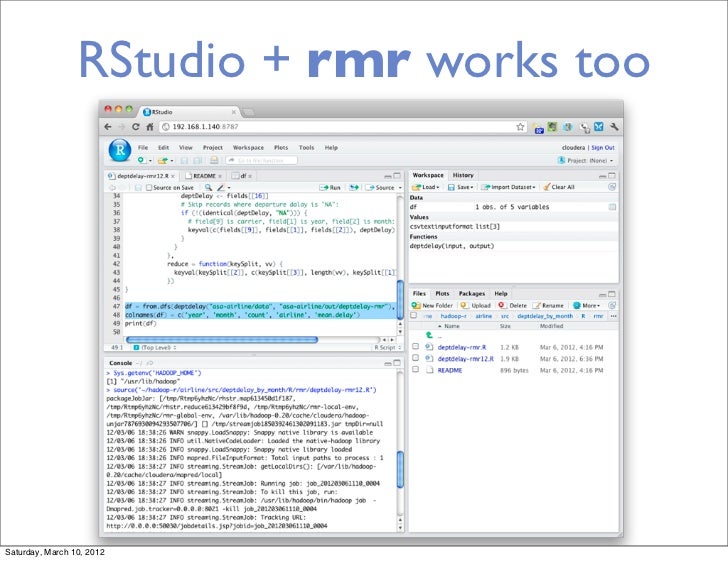The width and height of the screenshot is (728, 561).
Task: Click the Delete files button
Action: (513, 305)
